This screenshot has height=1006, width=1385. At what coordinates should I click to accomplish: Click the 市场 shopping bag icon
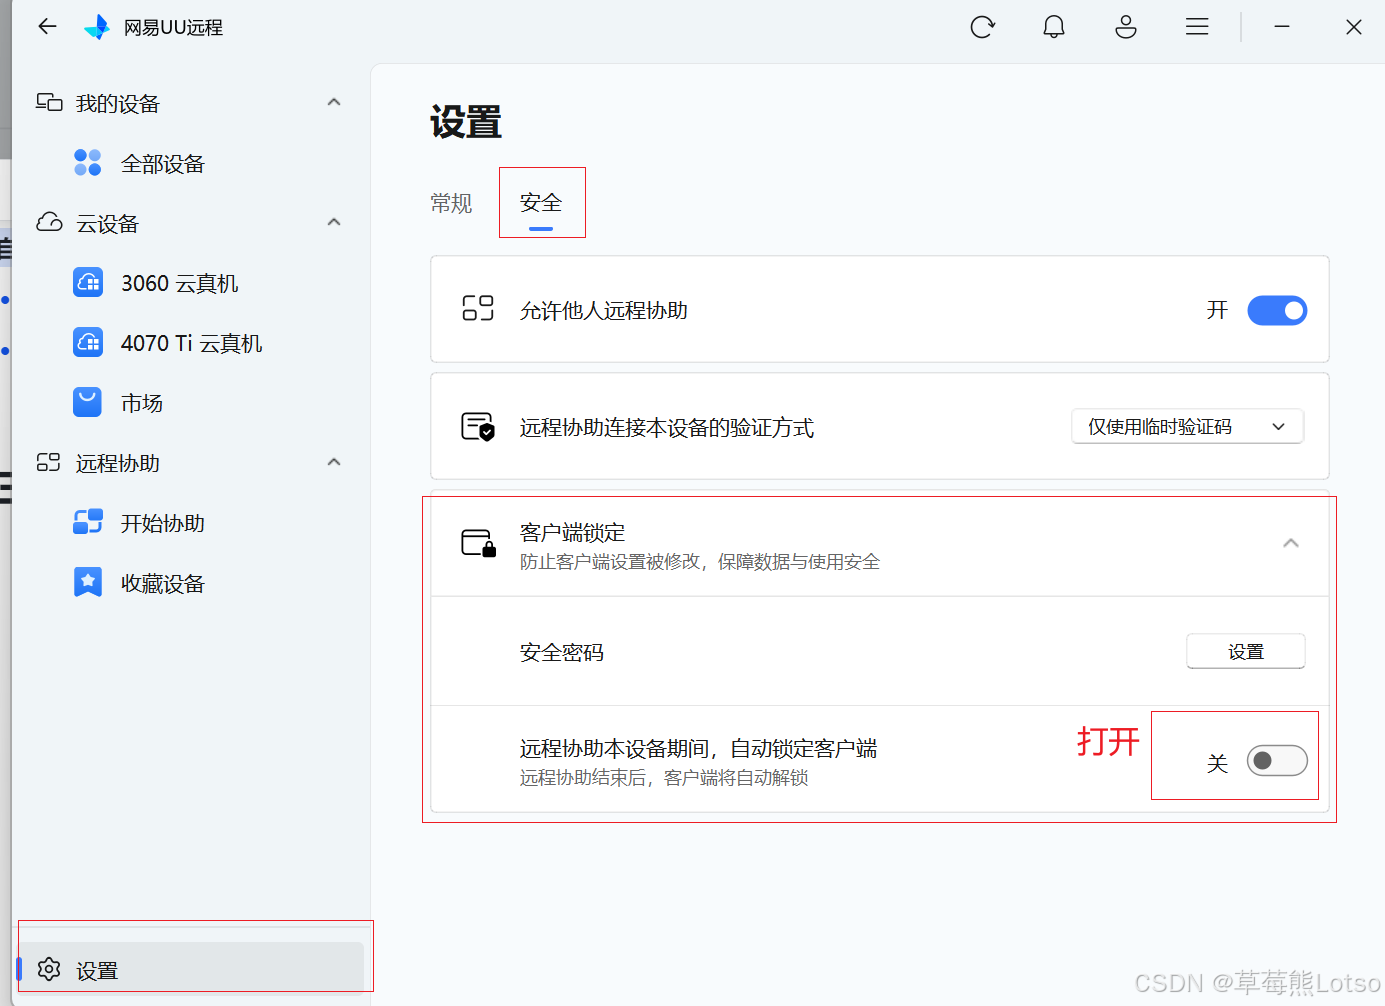point(88,402)
